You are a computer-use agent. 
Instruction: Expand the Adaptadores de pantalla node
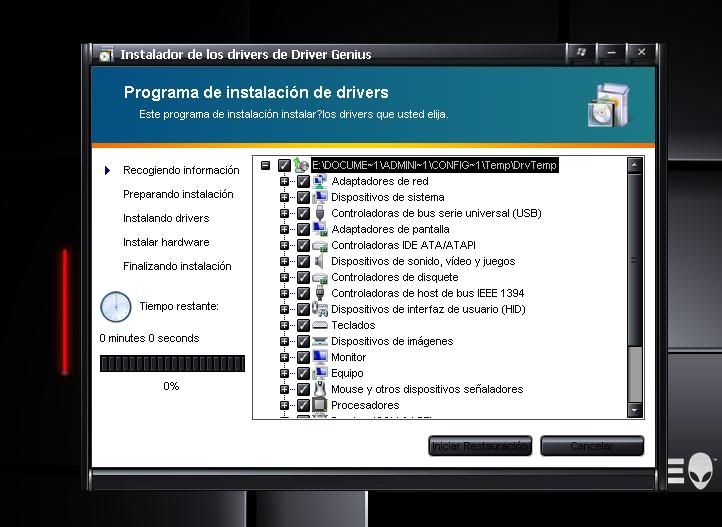pyautogui.click(x=284, y=229)
